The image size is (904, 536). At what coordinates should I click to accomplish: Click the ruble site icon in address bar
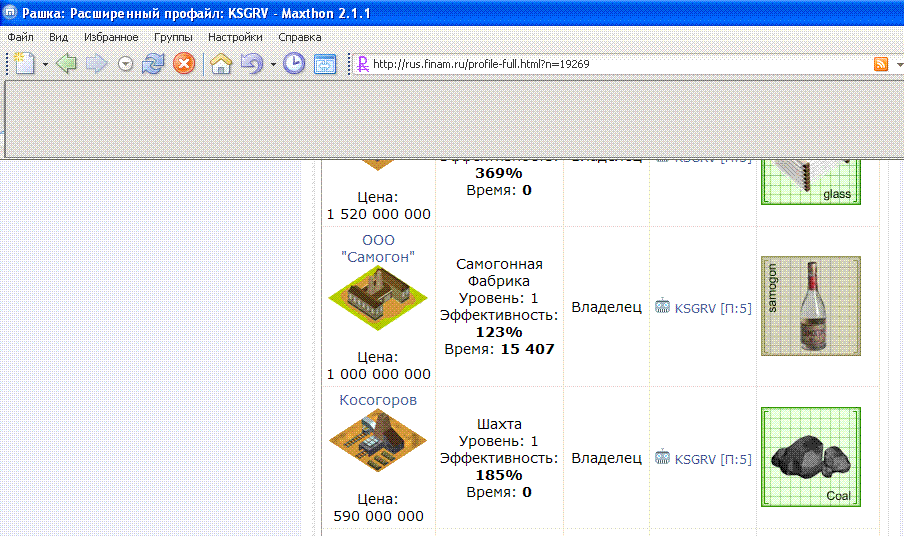coord(363,64)
